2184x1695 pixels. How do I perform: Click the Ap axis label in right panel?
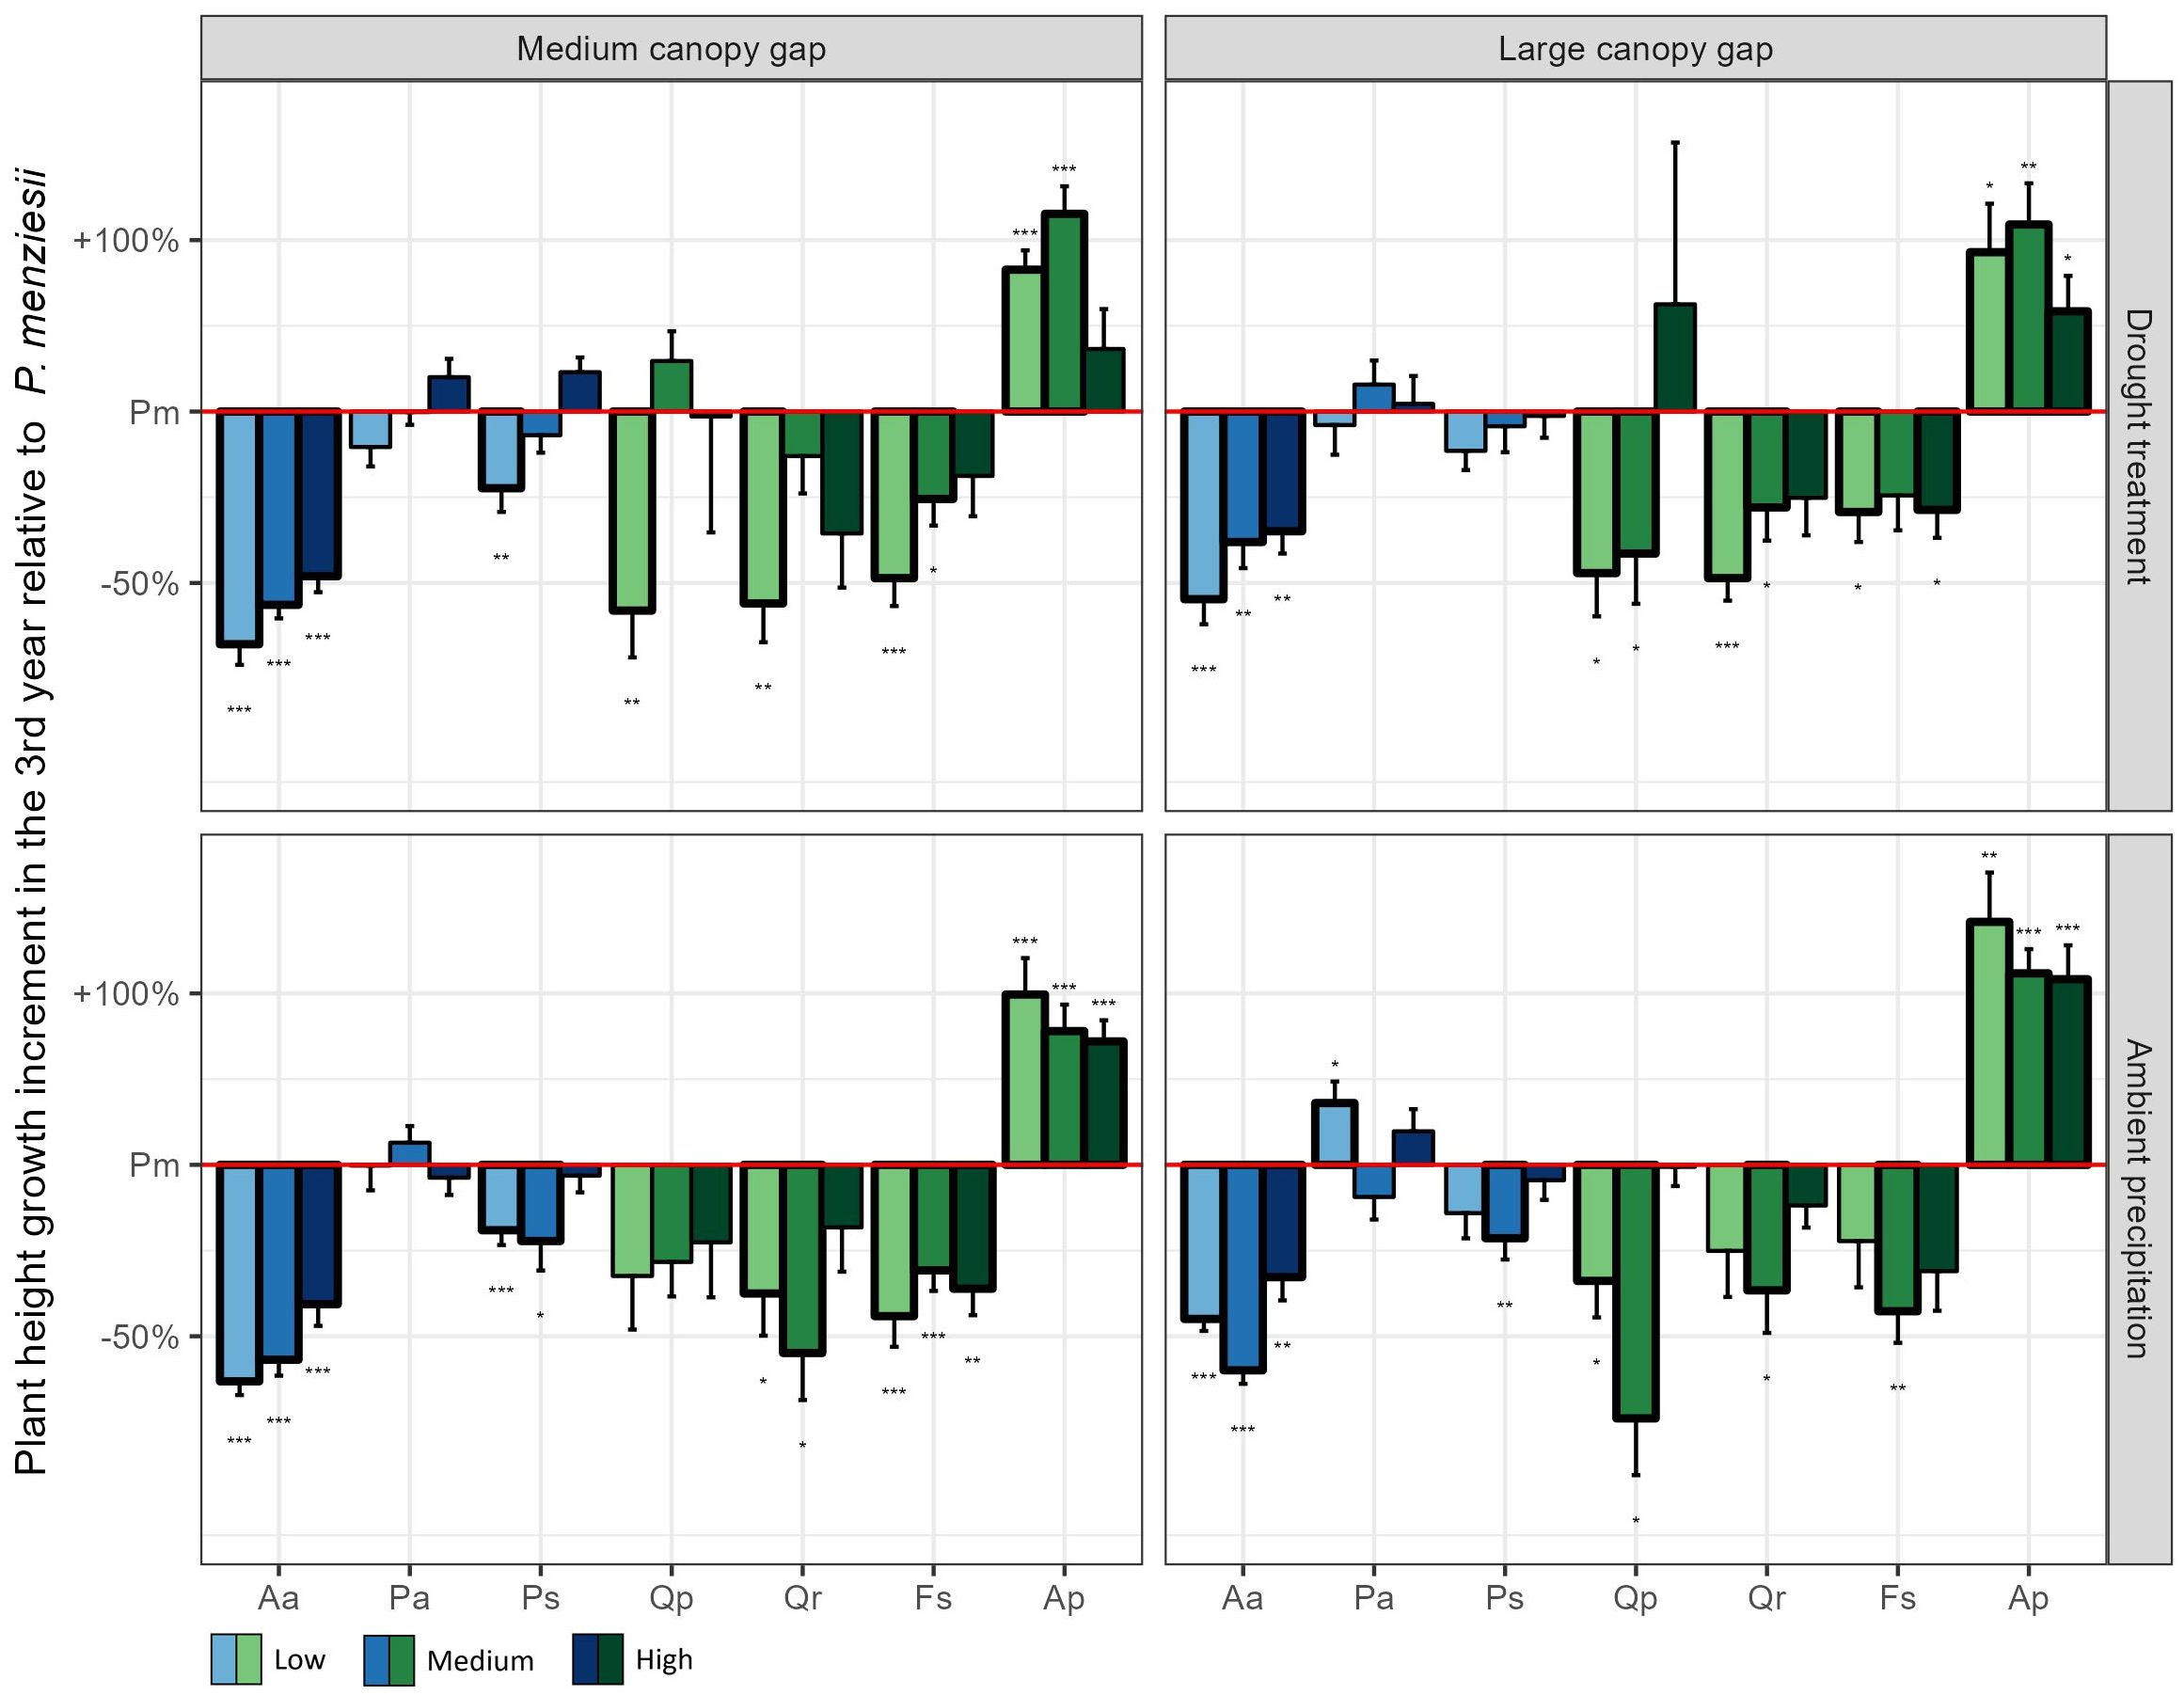[2028, 1598]
